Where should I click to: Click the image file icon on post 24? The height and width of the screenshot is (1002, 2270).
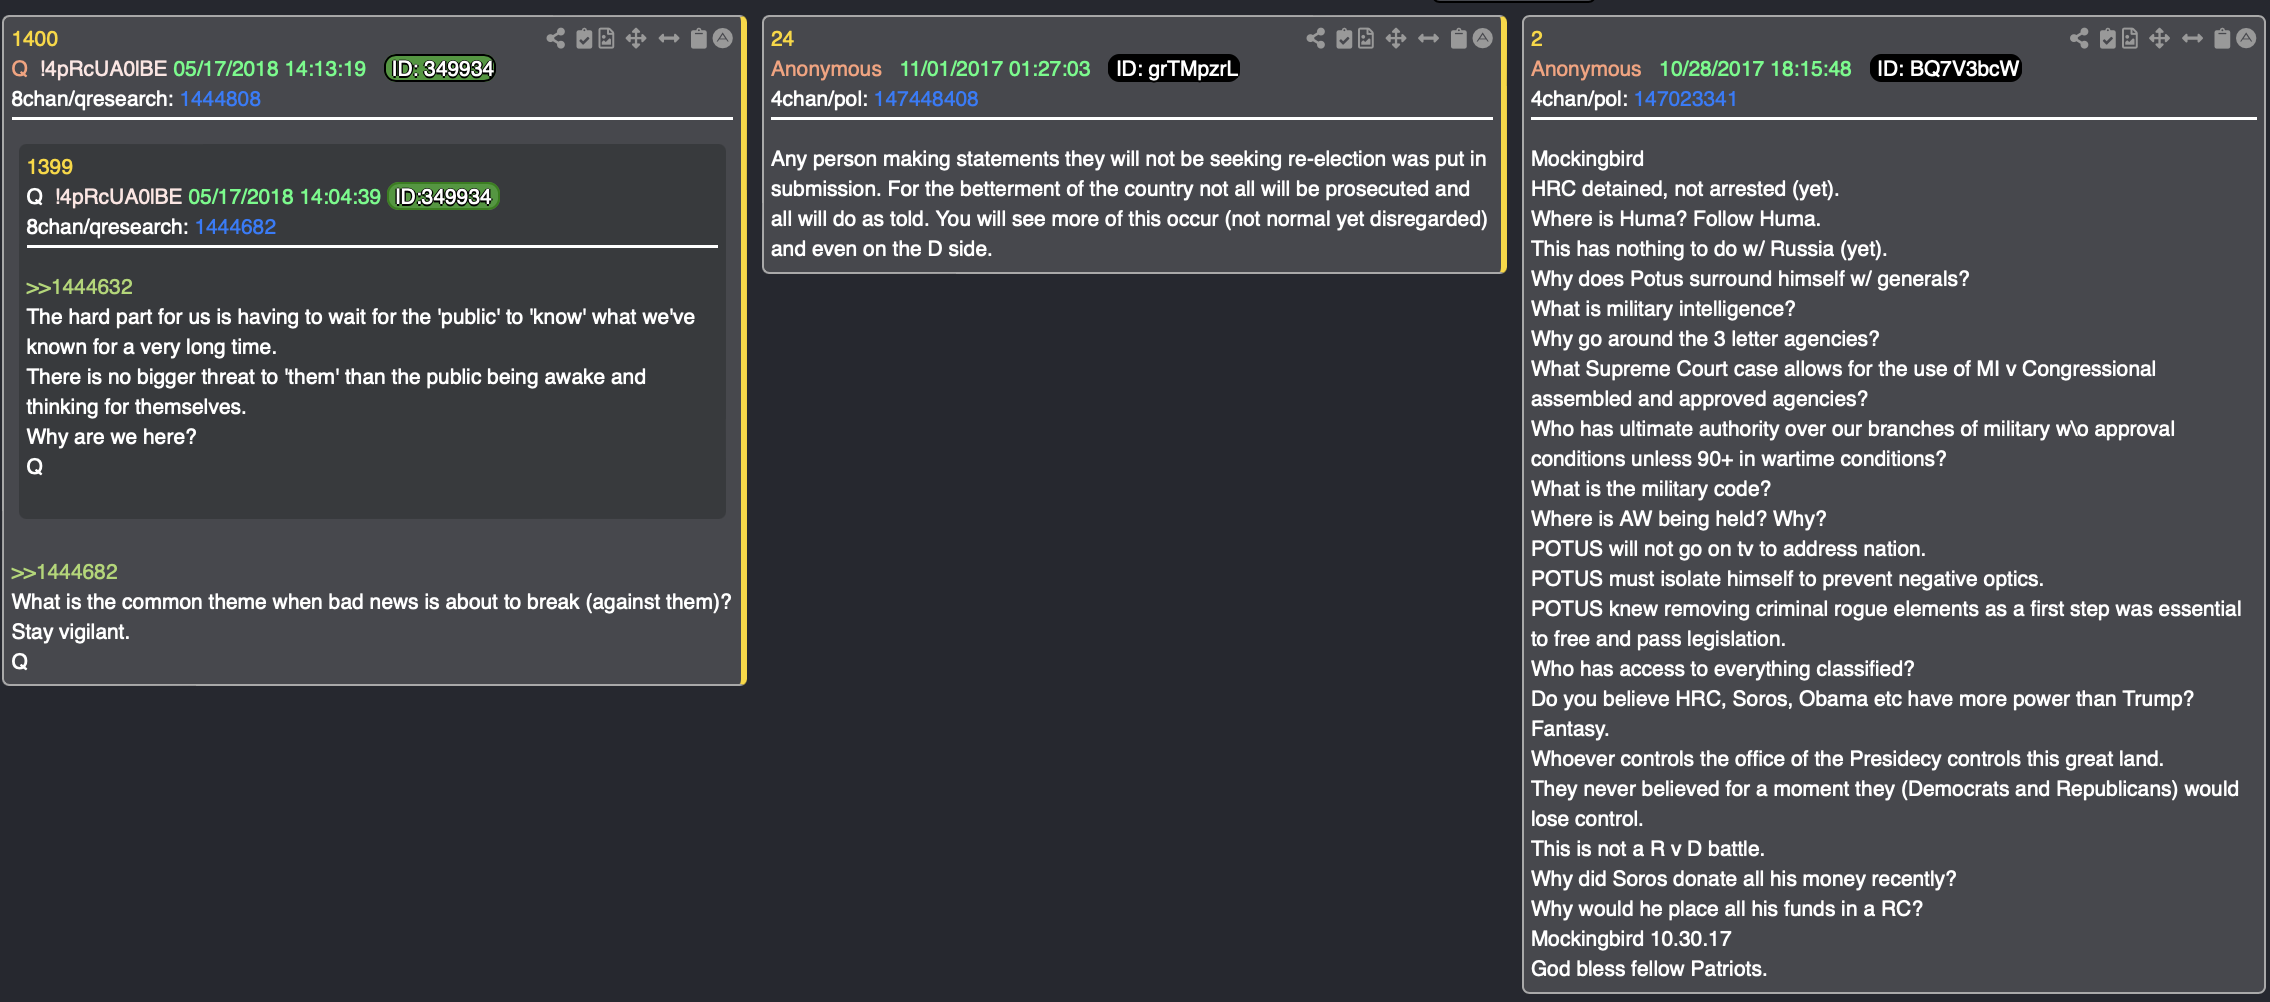coord(1366,38)
